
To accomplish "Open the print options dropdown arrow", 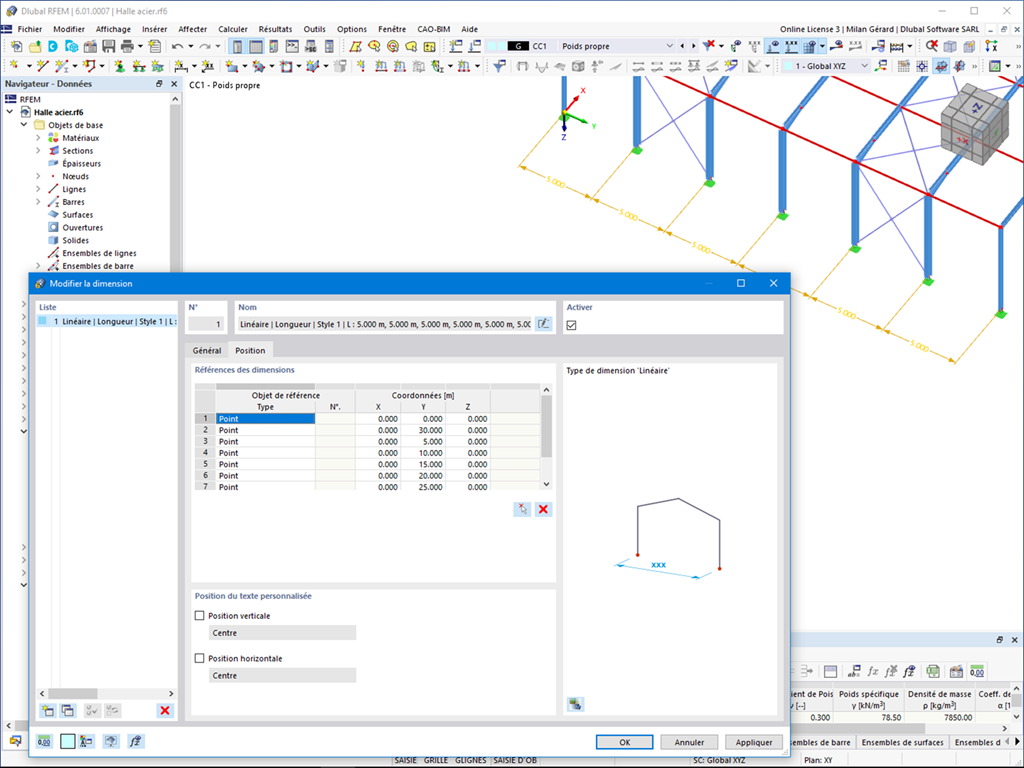I will point(140,46).
